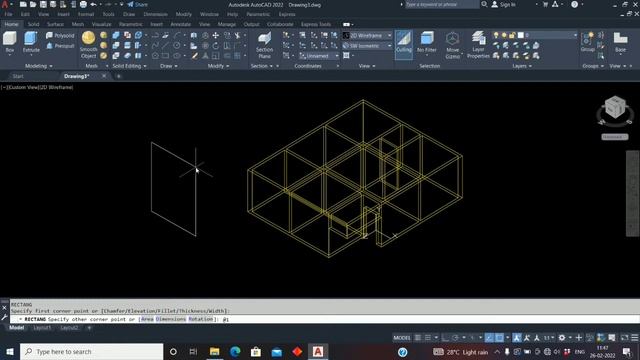Screen dimensions: 640x360
Task: Open the AutoCAD application menu logo
Action: 5,4
